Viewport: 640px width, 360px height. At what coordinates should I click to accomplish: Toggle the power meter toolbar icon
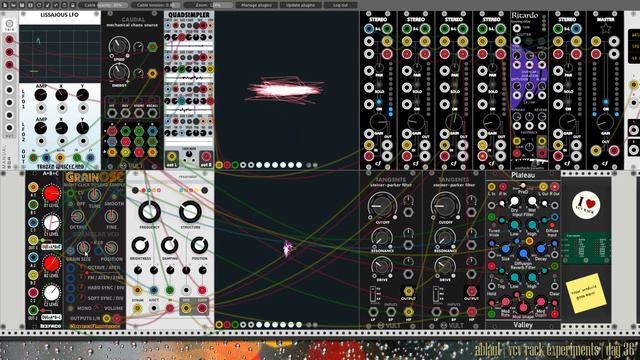pyautogui.click(x=64, y=5)
